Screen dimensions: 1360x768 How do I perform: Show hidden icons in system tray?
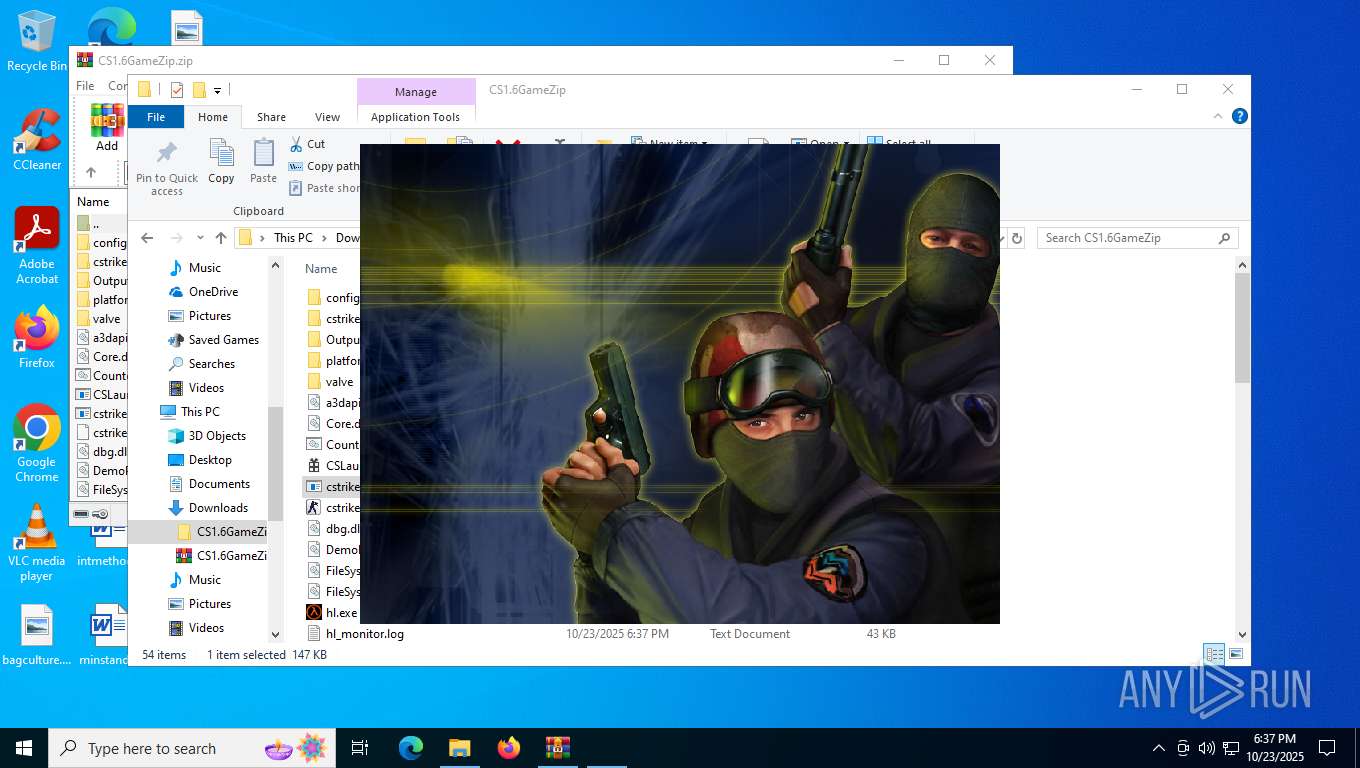(1159, 748)
